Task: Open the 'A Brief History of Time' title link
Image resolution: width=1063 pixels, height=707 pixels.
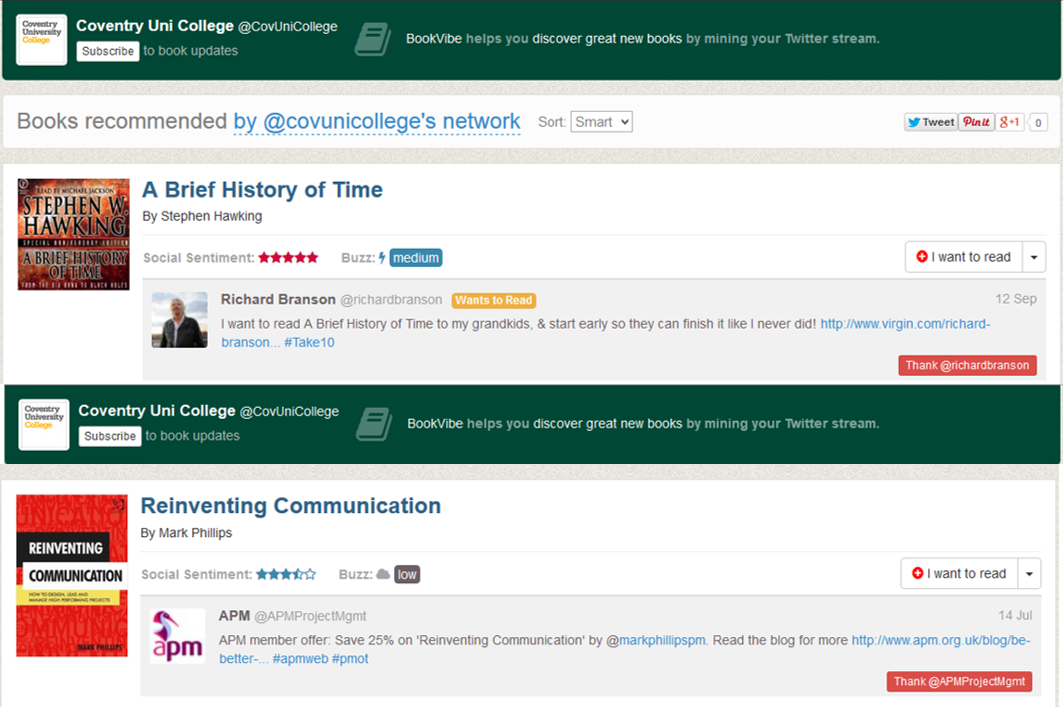Action: (x=262, y=190)
